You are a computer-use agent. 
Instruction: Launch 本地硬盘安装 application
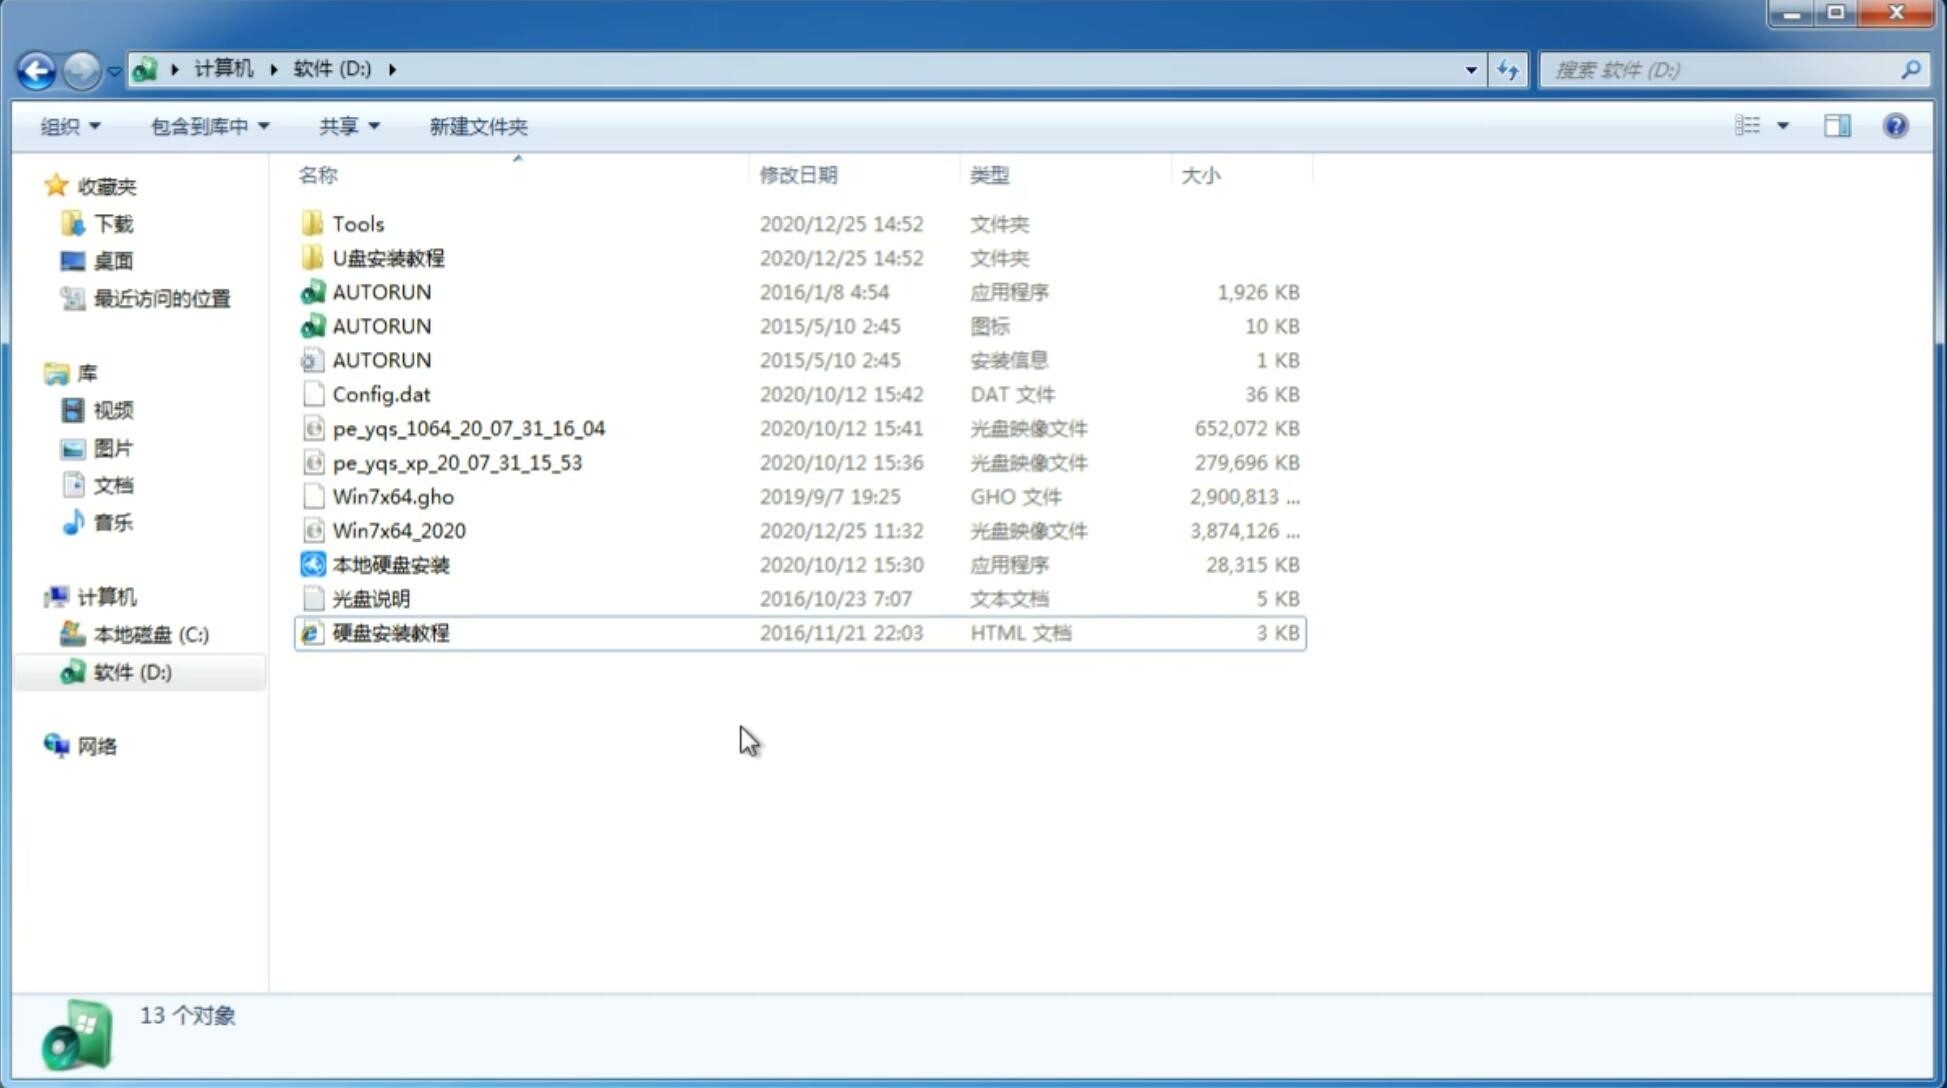[x=390, y=564]
